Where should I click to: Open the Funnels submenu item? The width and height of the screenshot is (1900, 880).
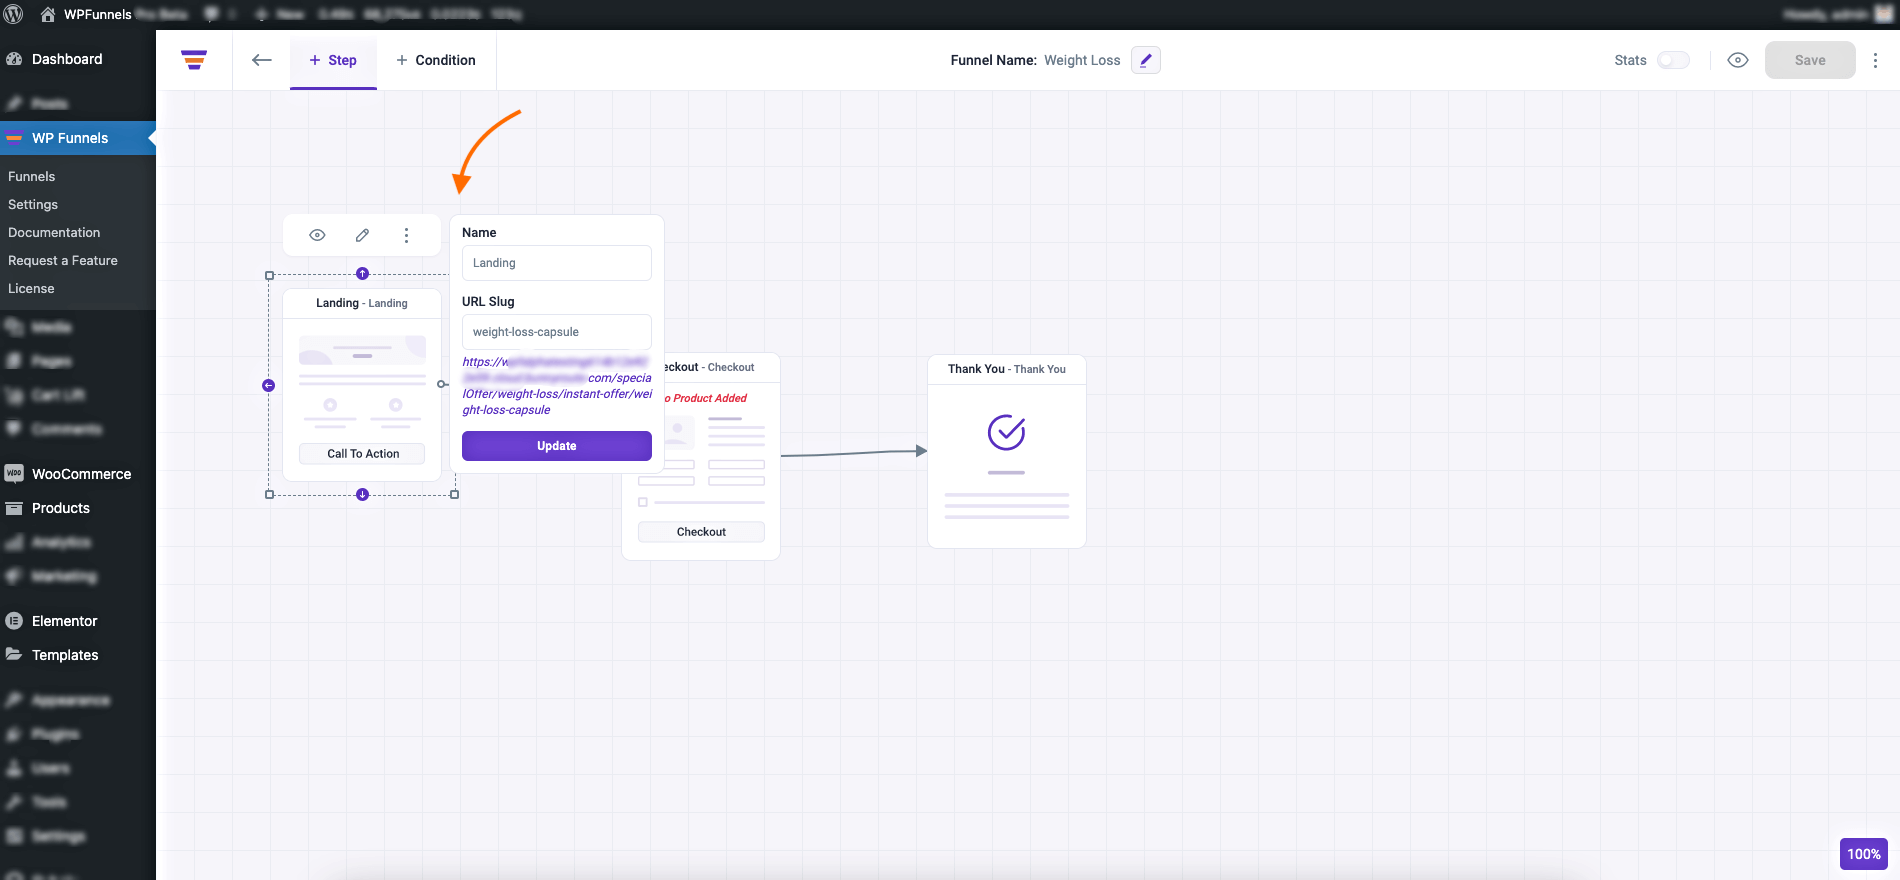click(x=32, y=176)
